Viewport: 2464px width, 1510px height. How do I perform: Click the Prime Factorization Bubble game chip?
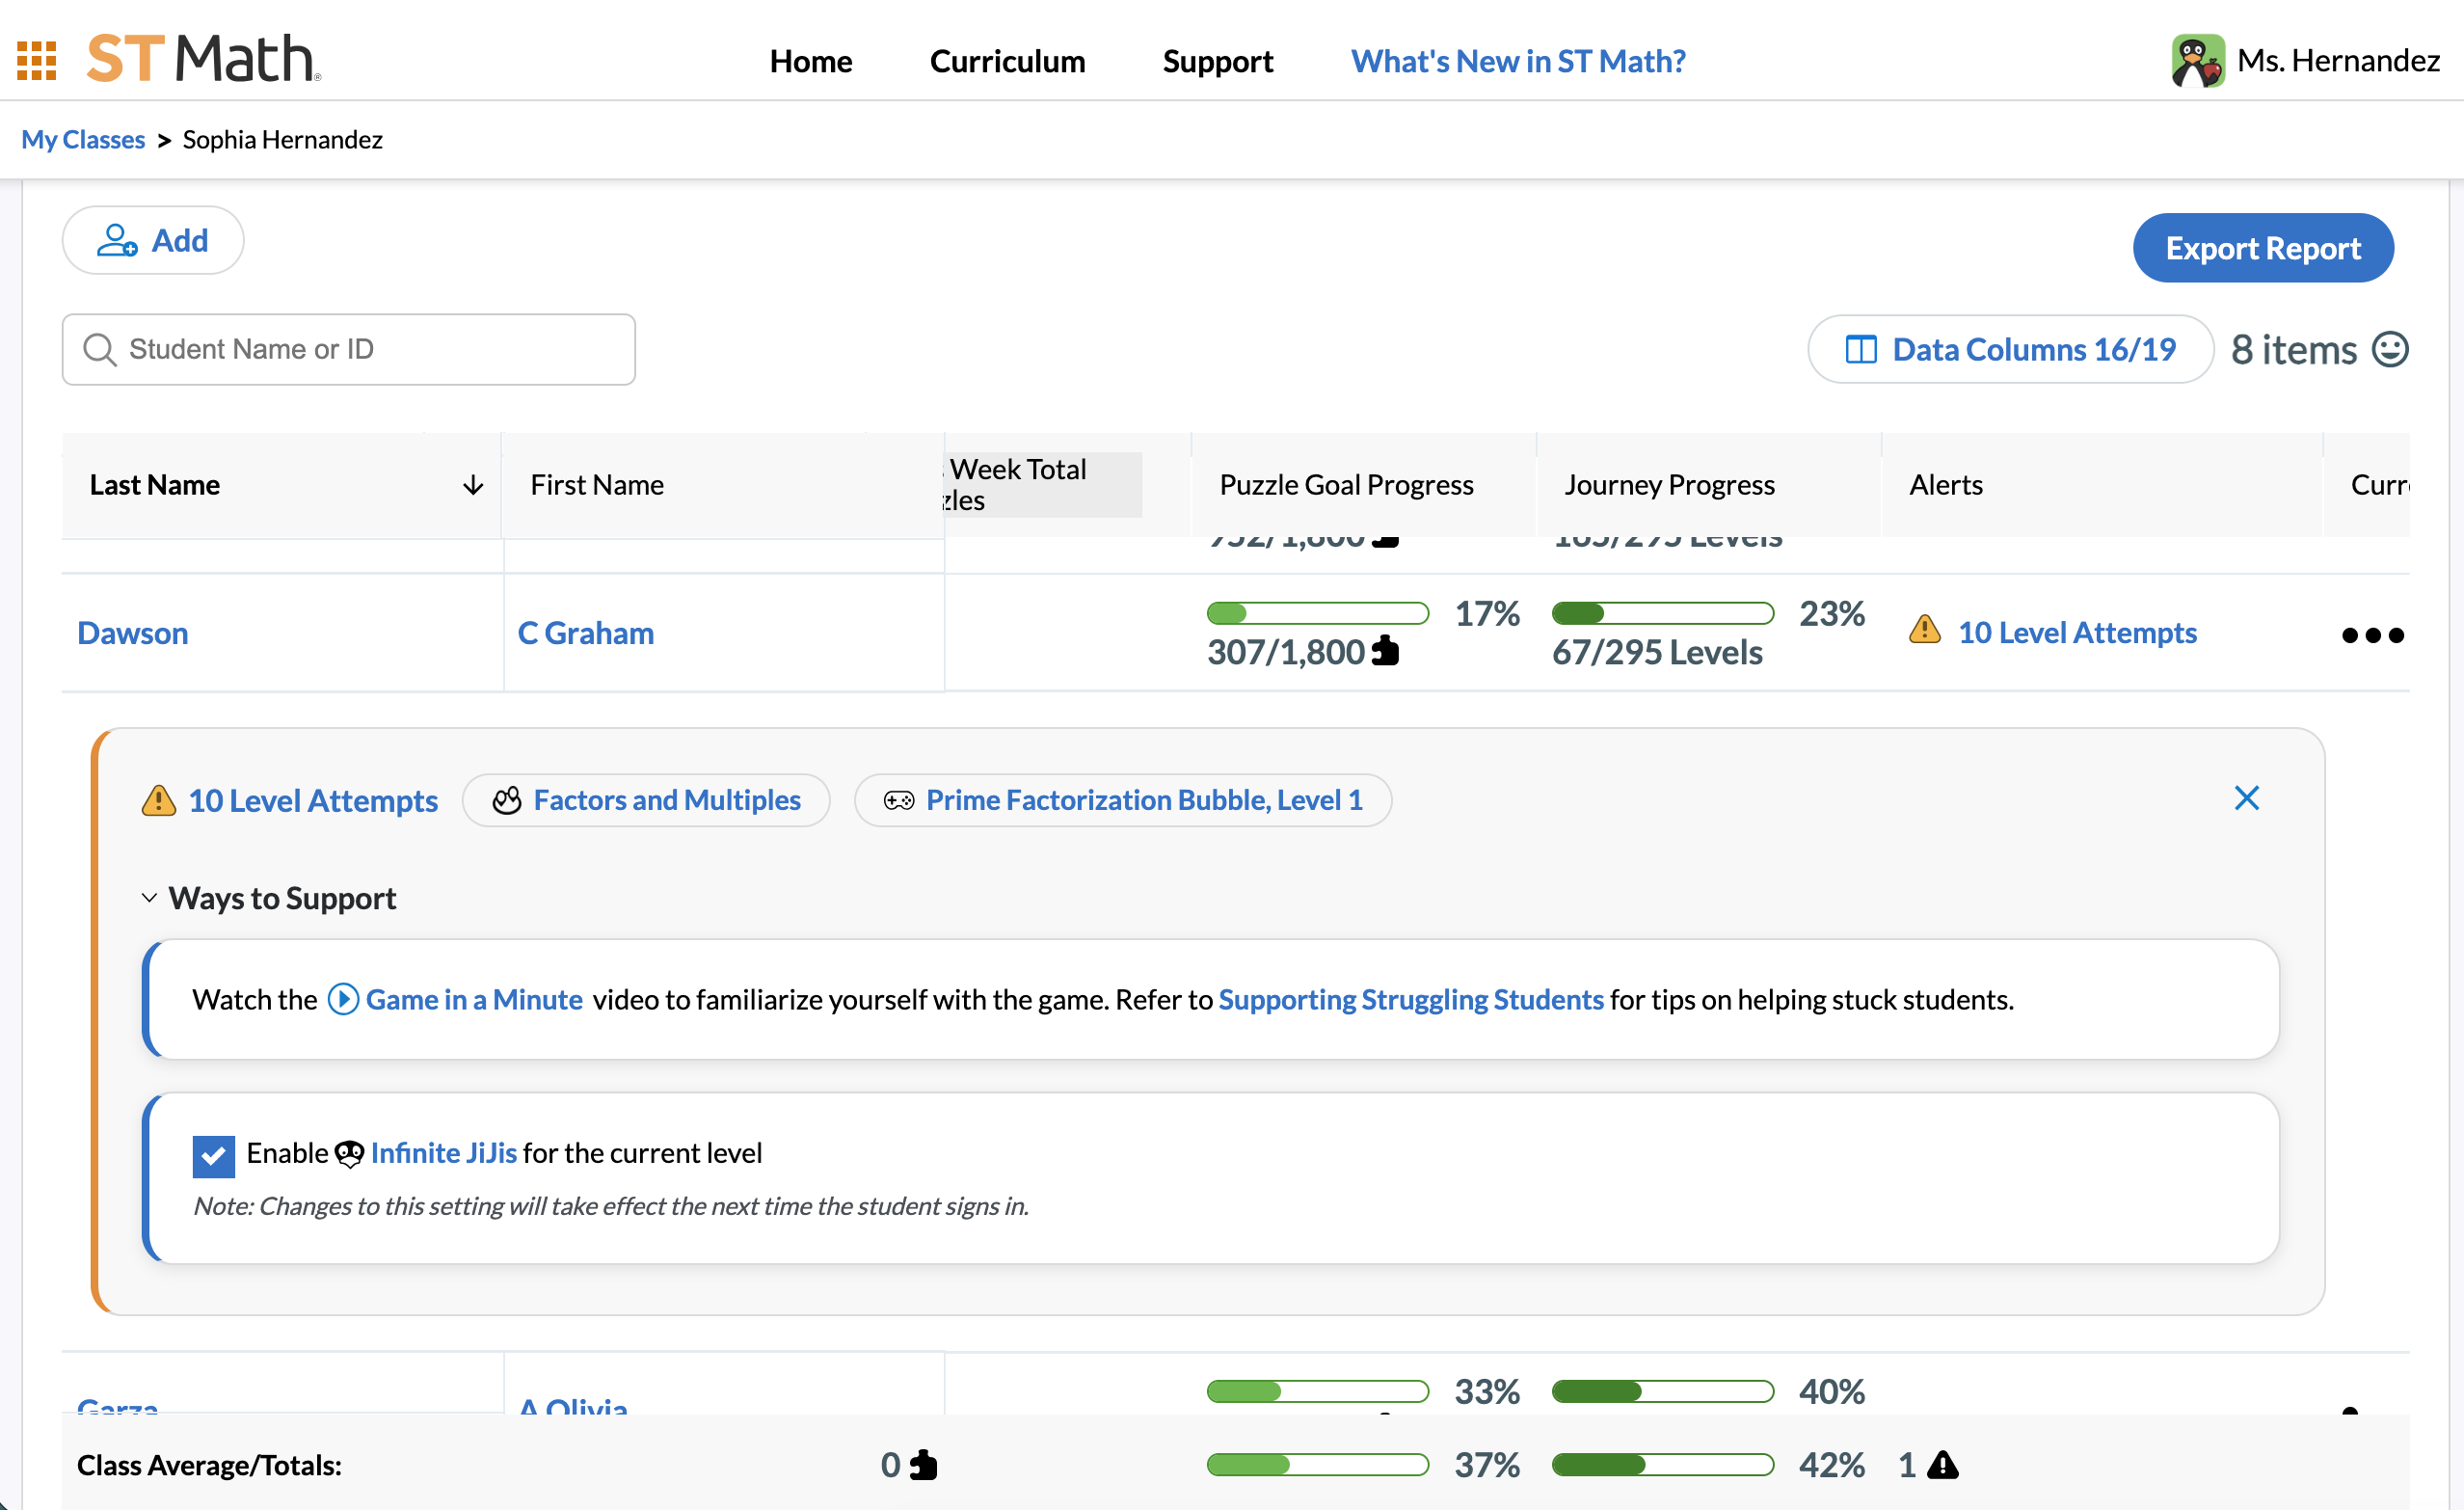pyautogui.click(x=1122, y=800)
